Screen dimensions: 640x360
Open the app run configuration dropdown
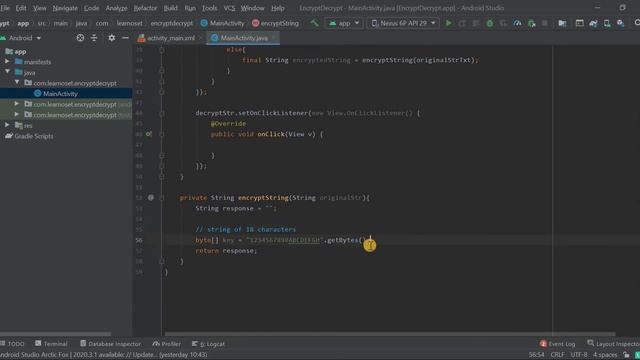(344, 23)
